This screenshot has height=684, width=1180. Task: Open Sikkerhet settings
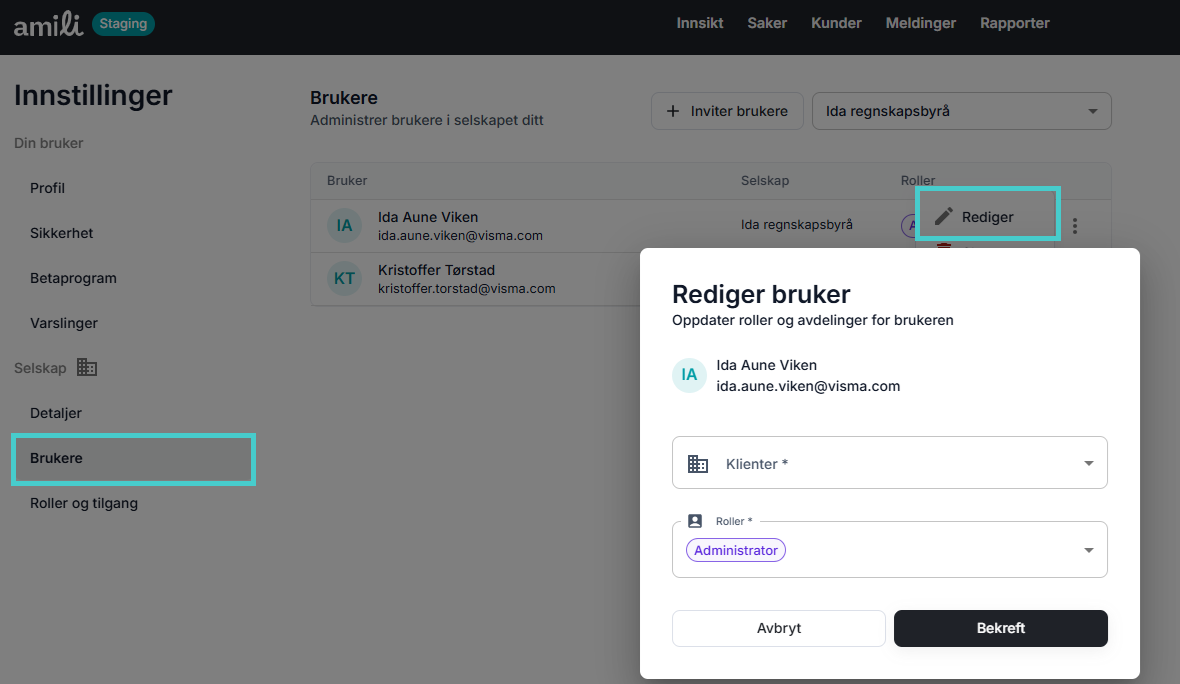pyautogui.click(x=62, y=233)
